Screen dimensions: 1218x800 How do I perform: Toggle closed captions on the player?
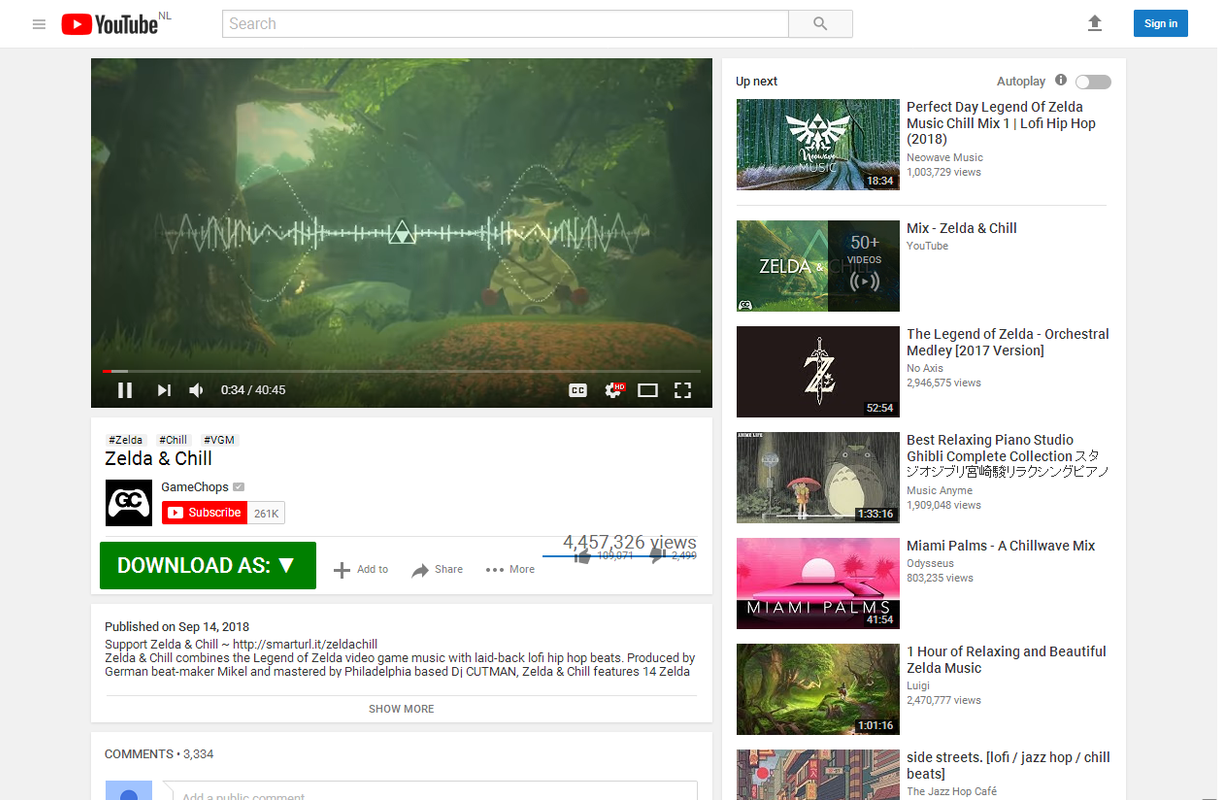pos(578,390)
